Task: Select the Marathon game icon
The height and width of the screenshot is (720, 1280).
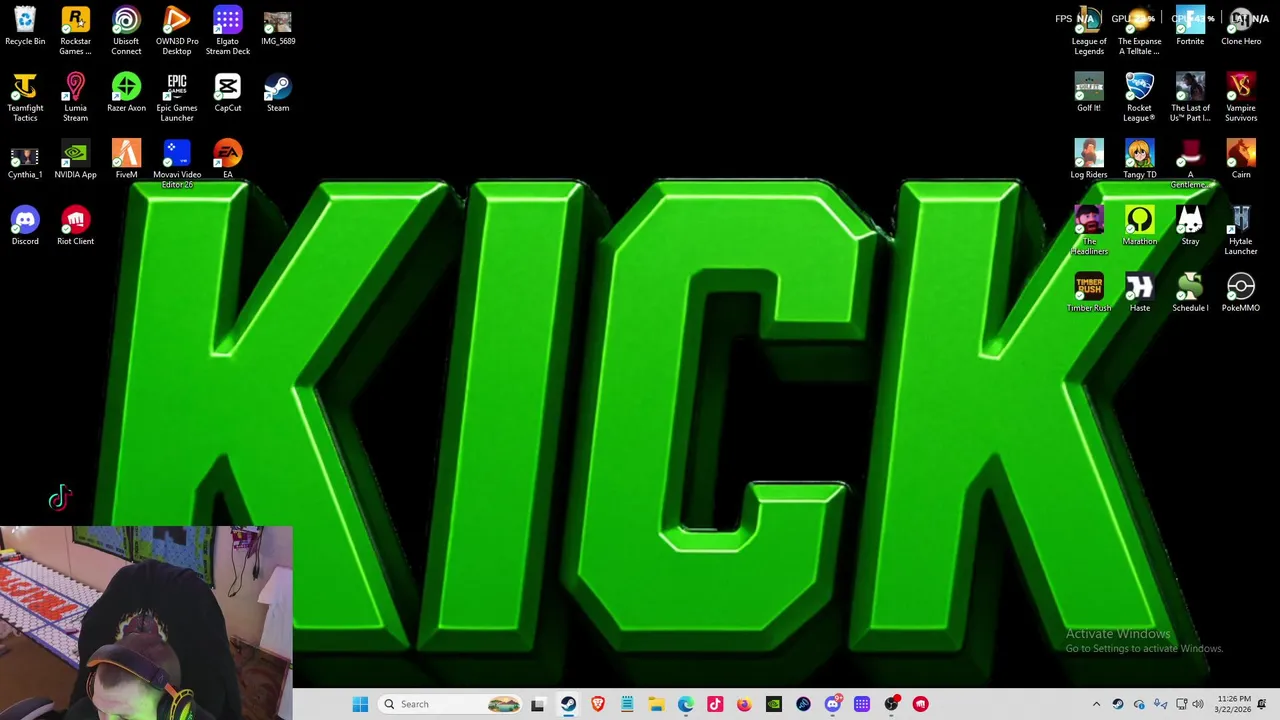Action: pos(1140,226)
